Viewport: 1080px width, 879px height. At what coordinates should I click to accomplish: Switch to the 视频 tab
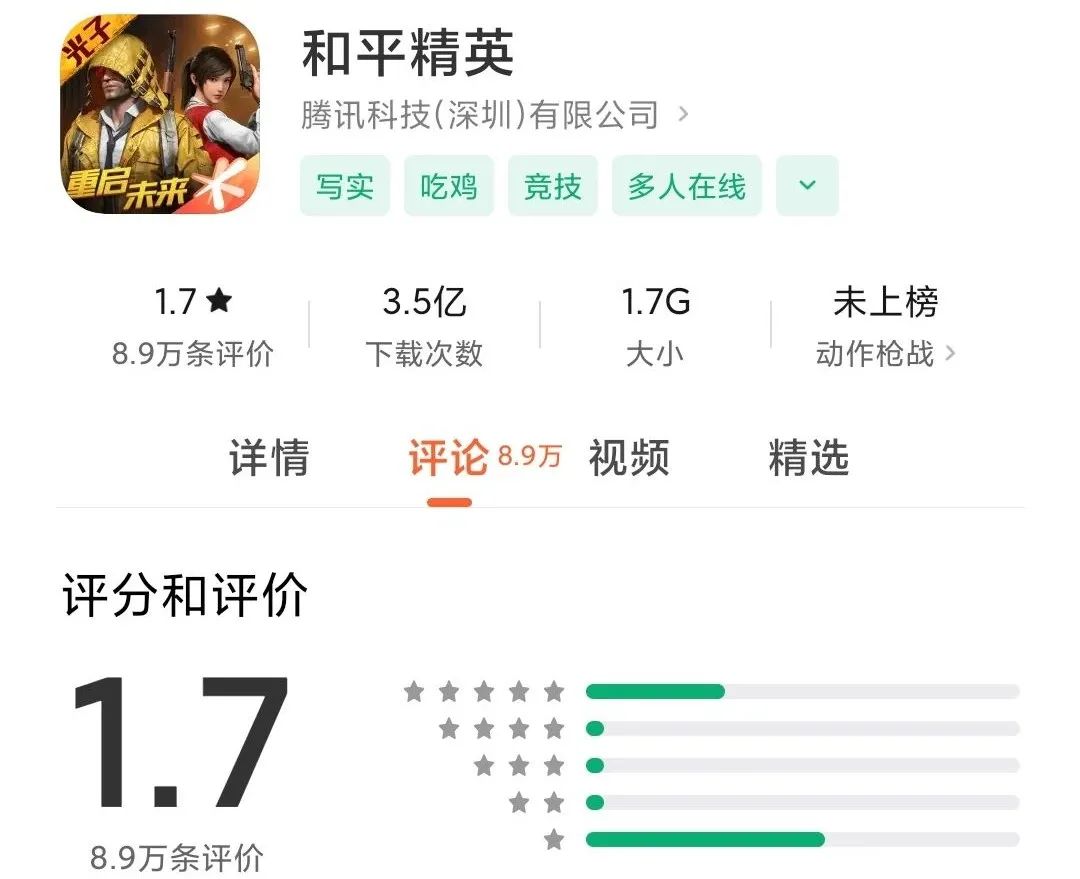pos(628,457)
